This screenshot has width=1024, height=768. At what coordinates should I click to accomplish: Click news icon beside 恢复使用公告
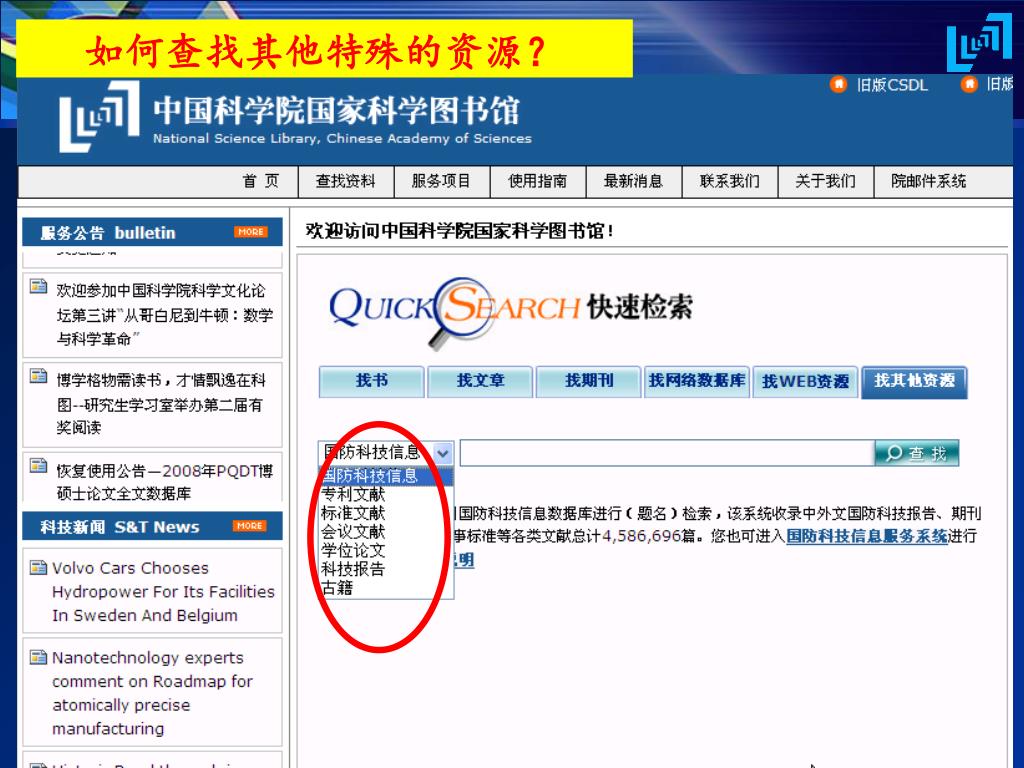pyautogui.click(x=39, y=466)
